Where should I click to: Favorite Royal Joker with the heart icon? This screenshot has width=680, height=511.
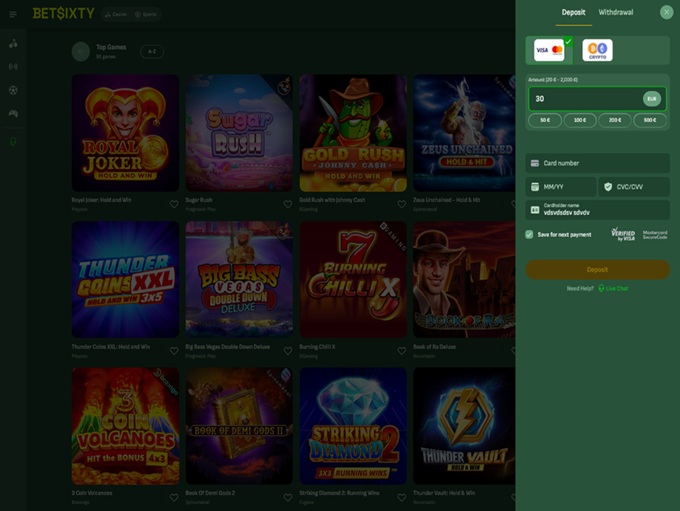(x=174, y=204)
